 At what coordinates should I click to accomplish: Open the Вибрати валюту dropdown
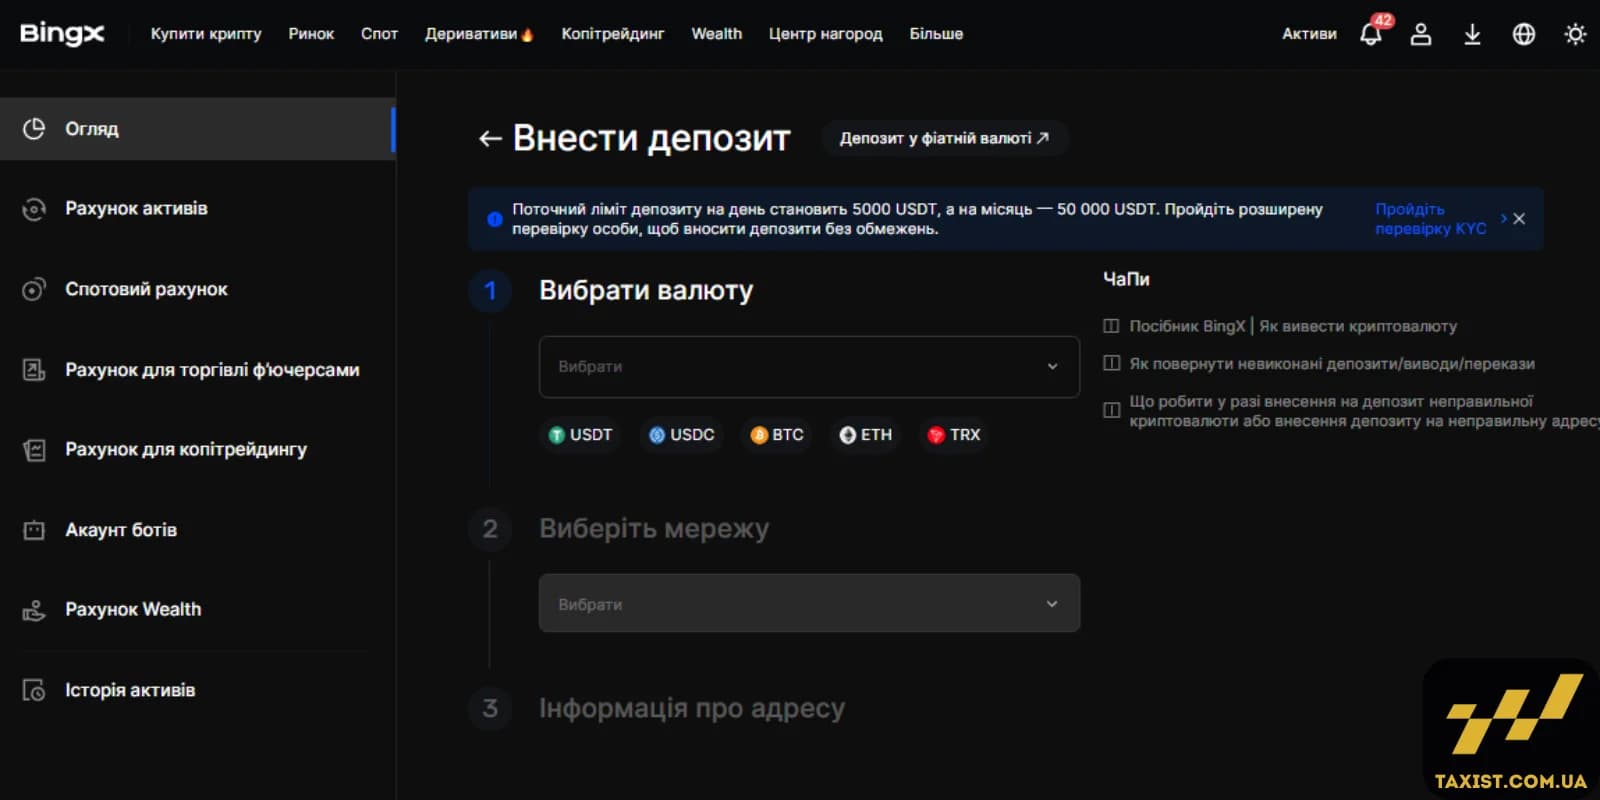tap(809, 367)
